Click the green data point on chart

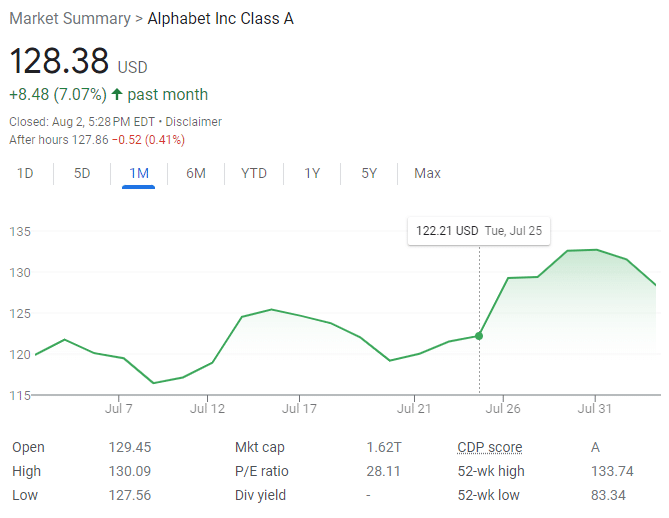[479, 336]
